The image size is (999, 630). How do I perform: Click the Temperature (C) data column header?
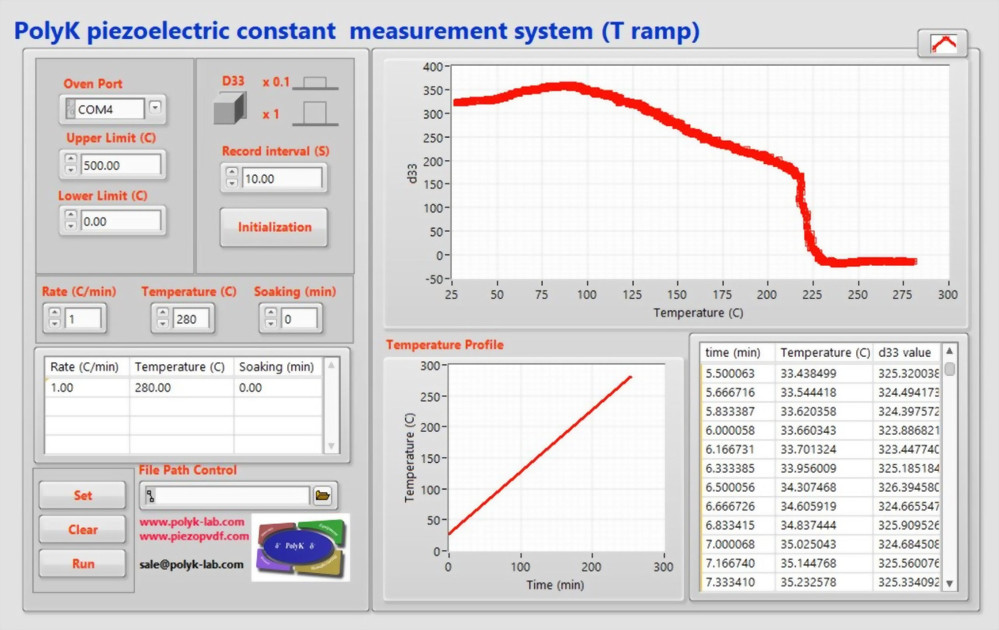824,352
